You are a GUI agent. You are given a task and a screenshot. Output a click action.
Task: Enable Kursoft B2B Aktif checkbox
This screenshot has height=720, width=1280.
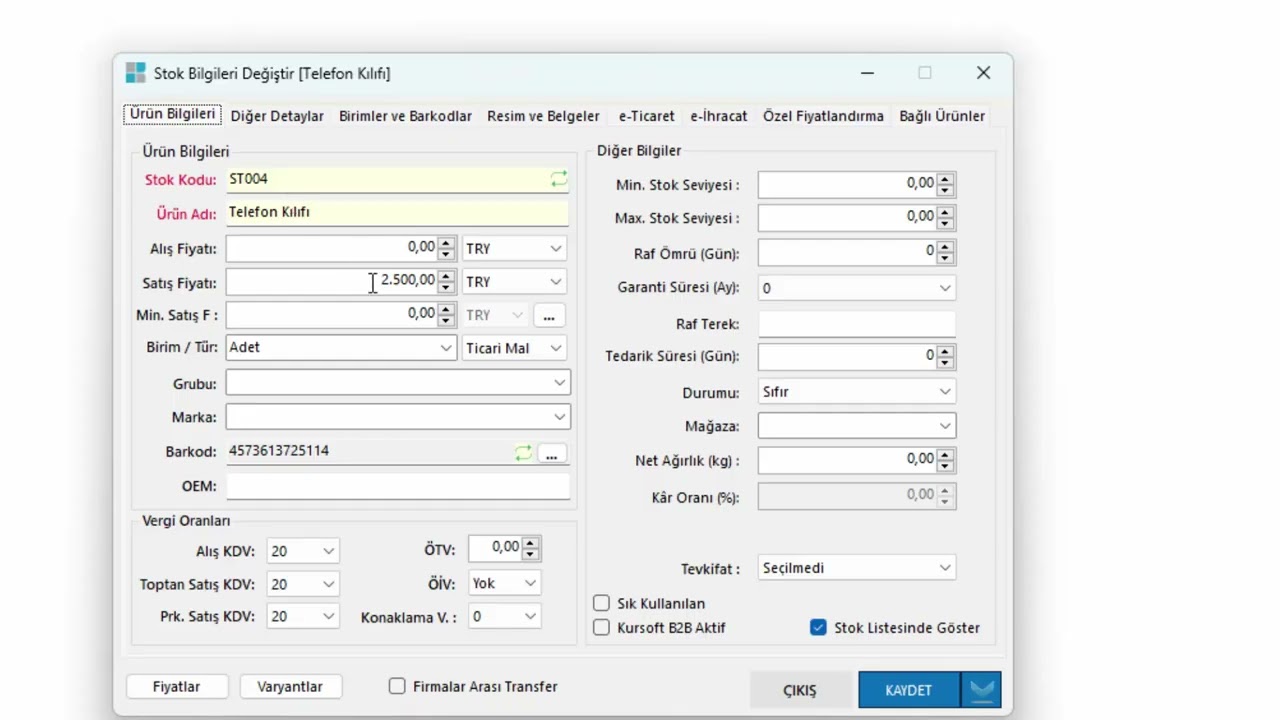(601, 628)
